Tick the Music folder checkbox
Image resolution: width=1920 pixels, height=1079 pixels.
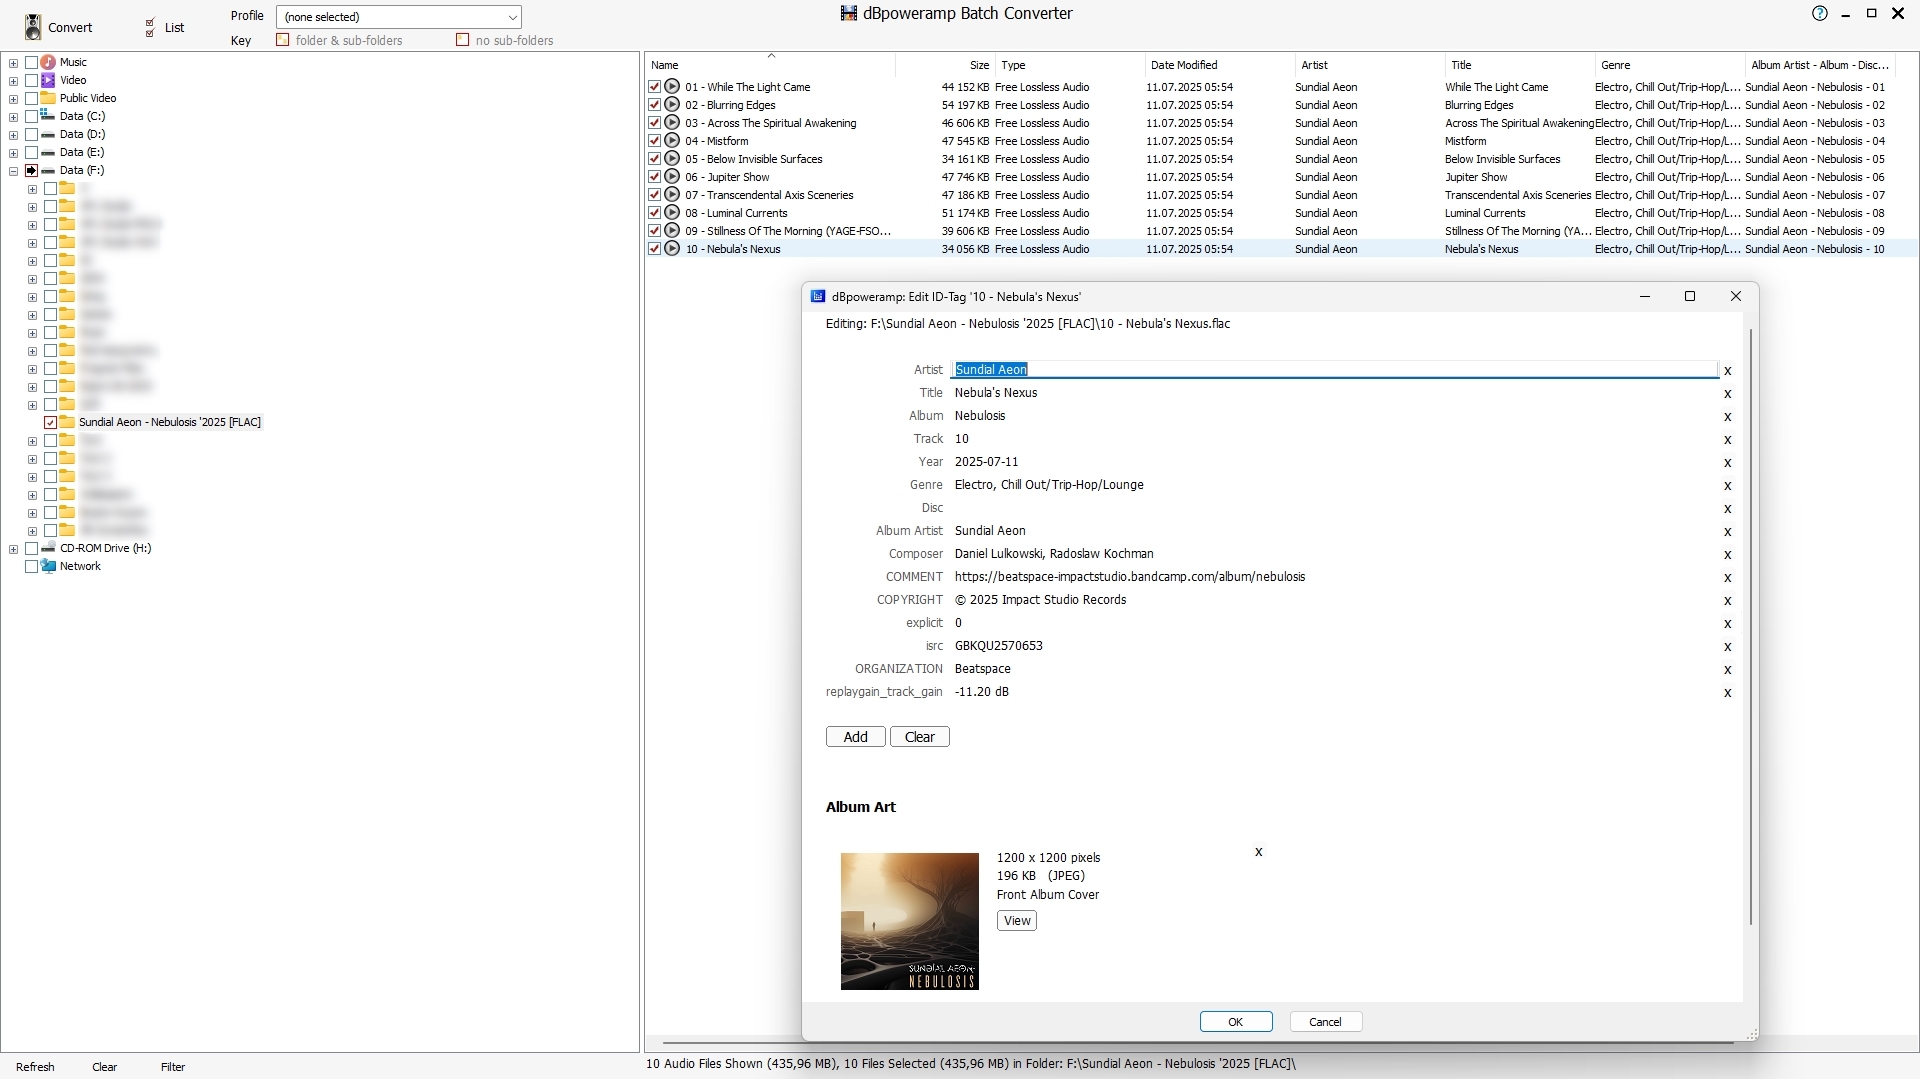(31, 62)
